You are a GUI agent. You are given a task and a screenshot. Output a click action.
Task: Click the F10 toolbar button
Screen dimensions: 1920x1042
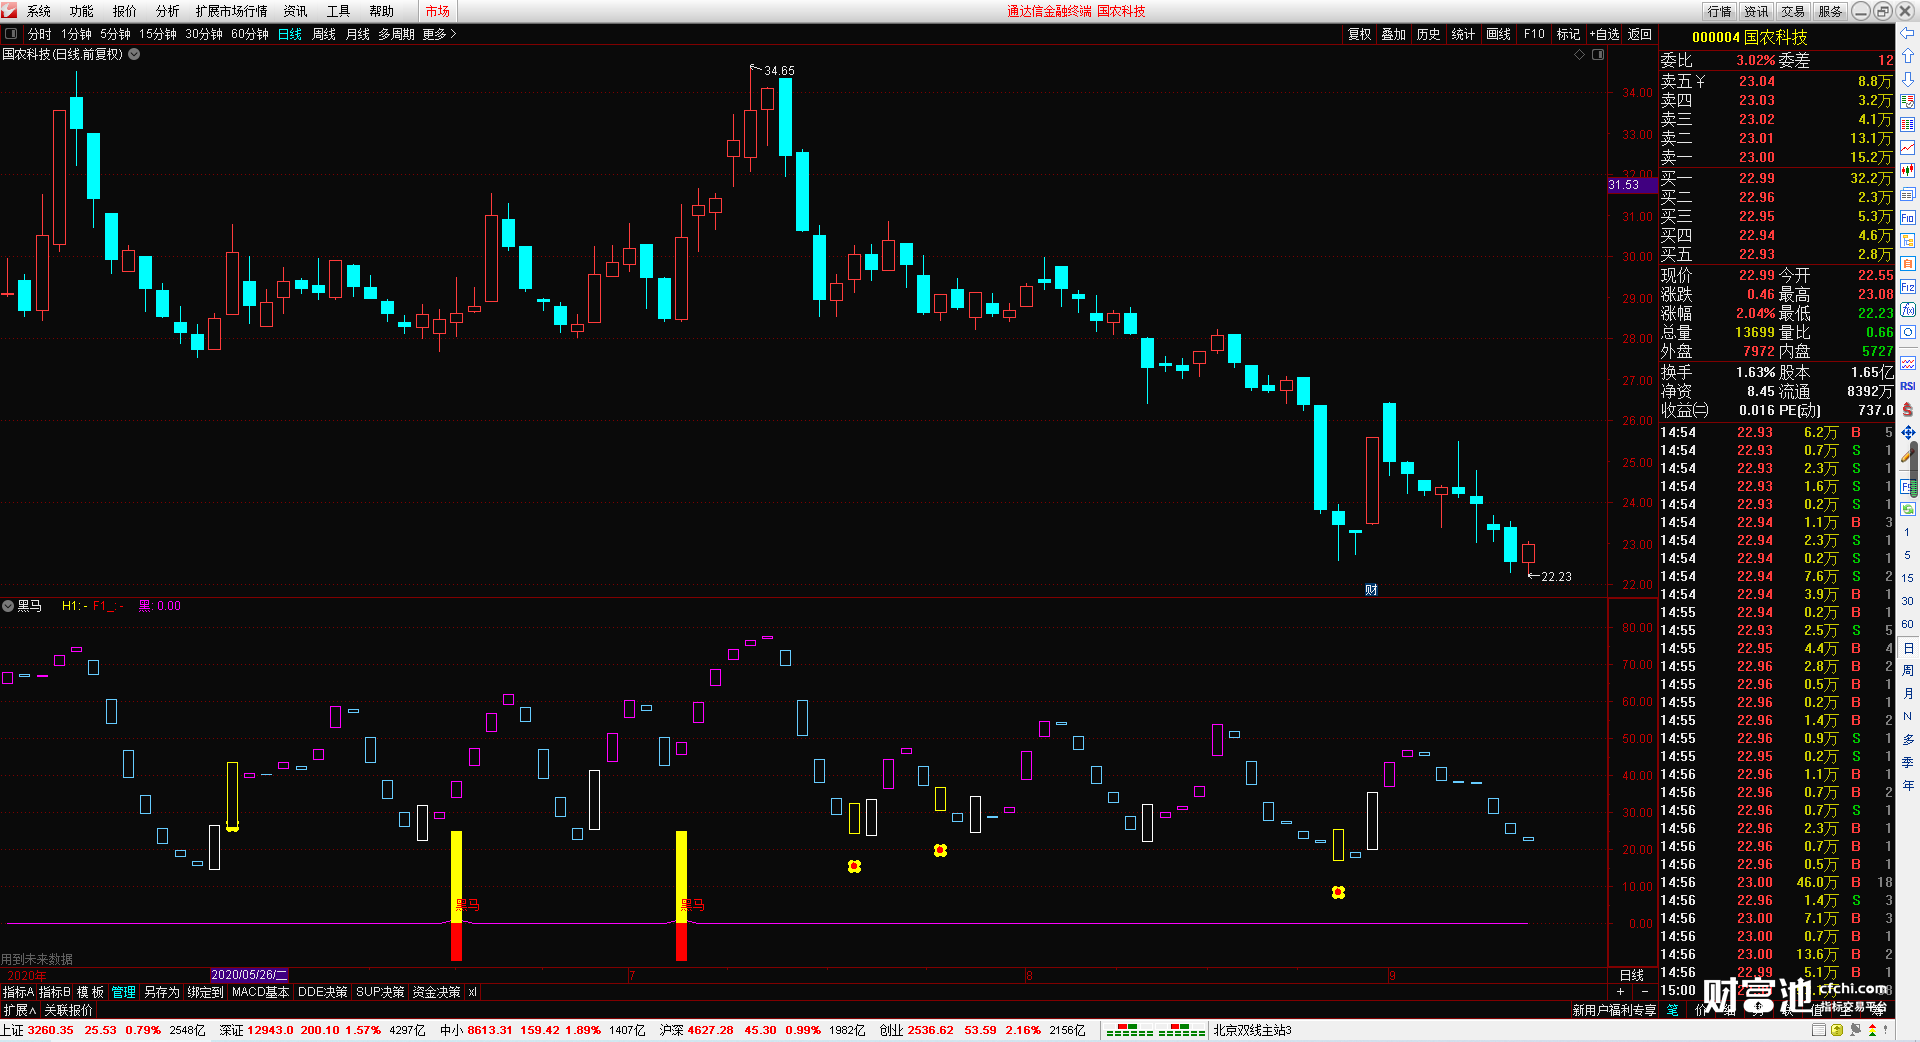(1534, 34)
